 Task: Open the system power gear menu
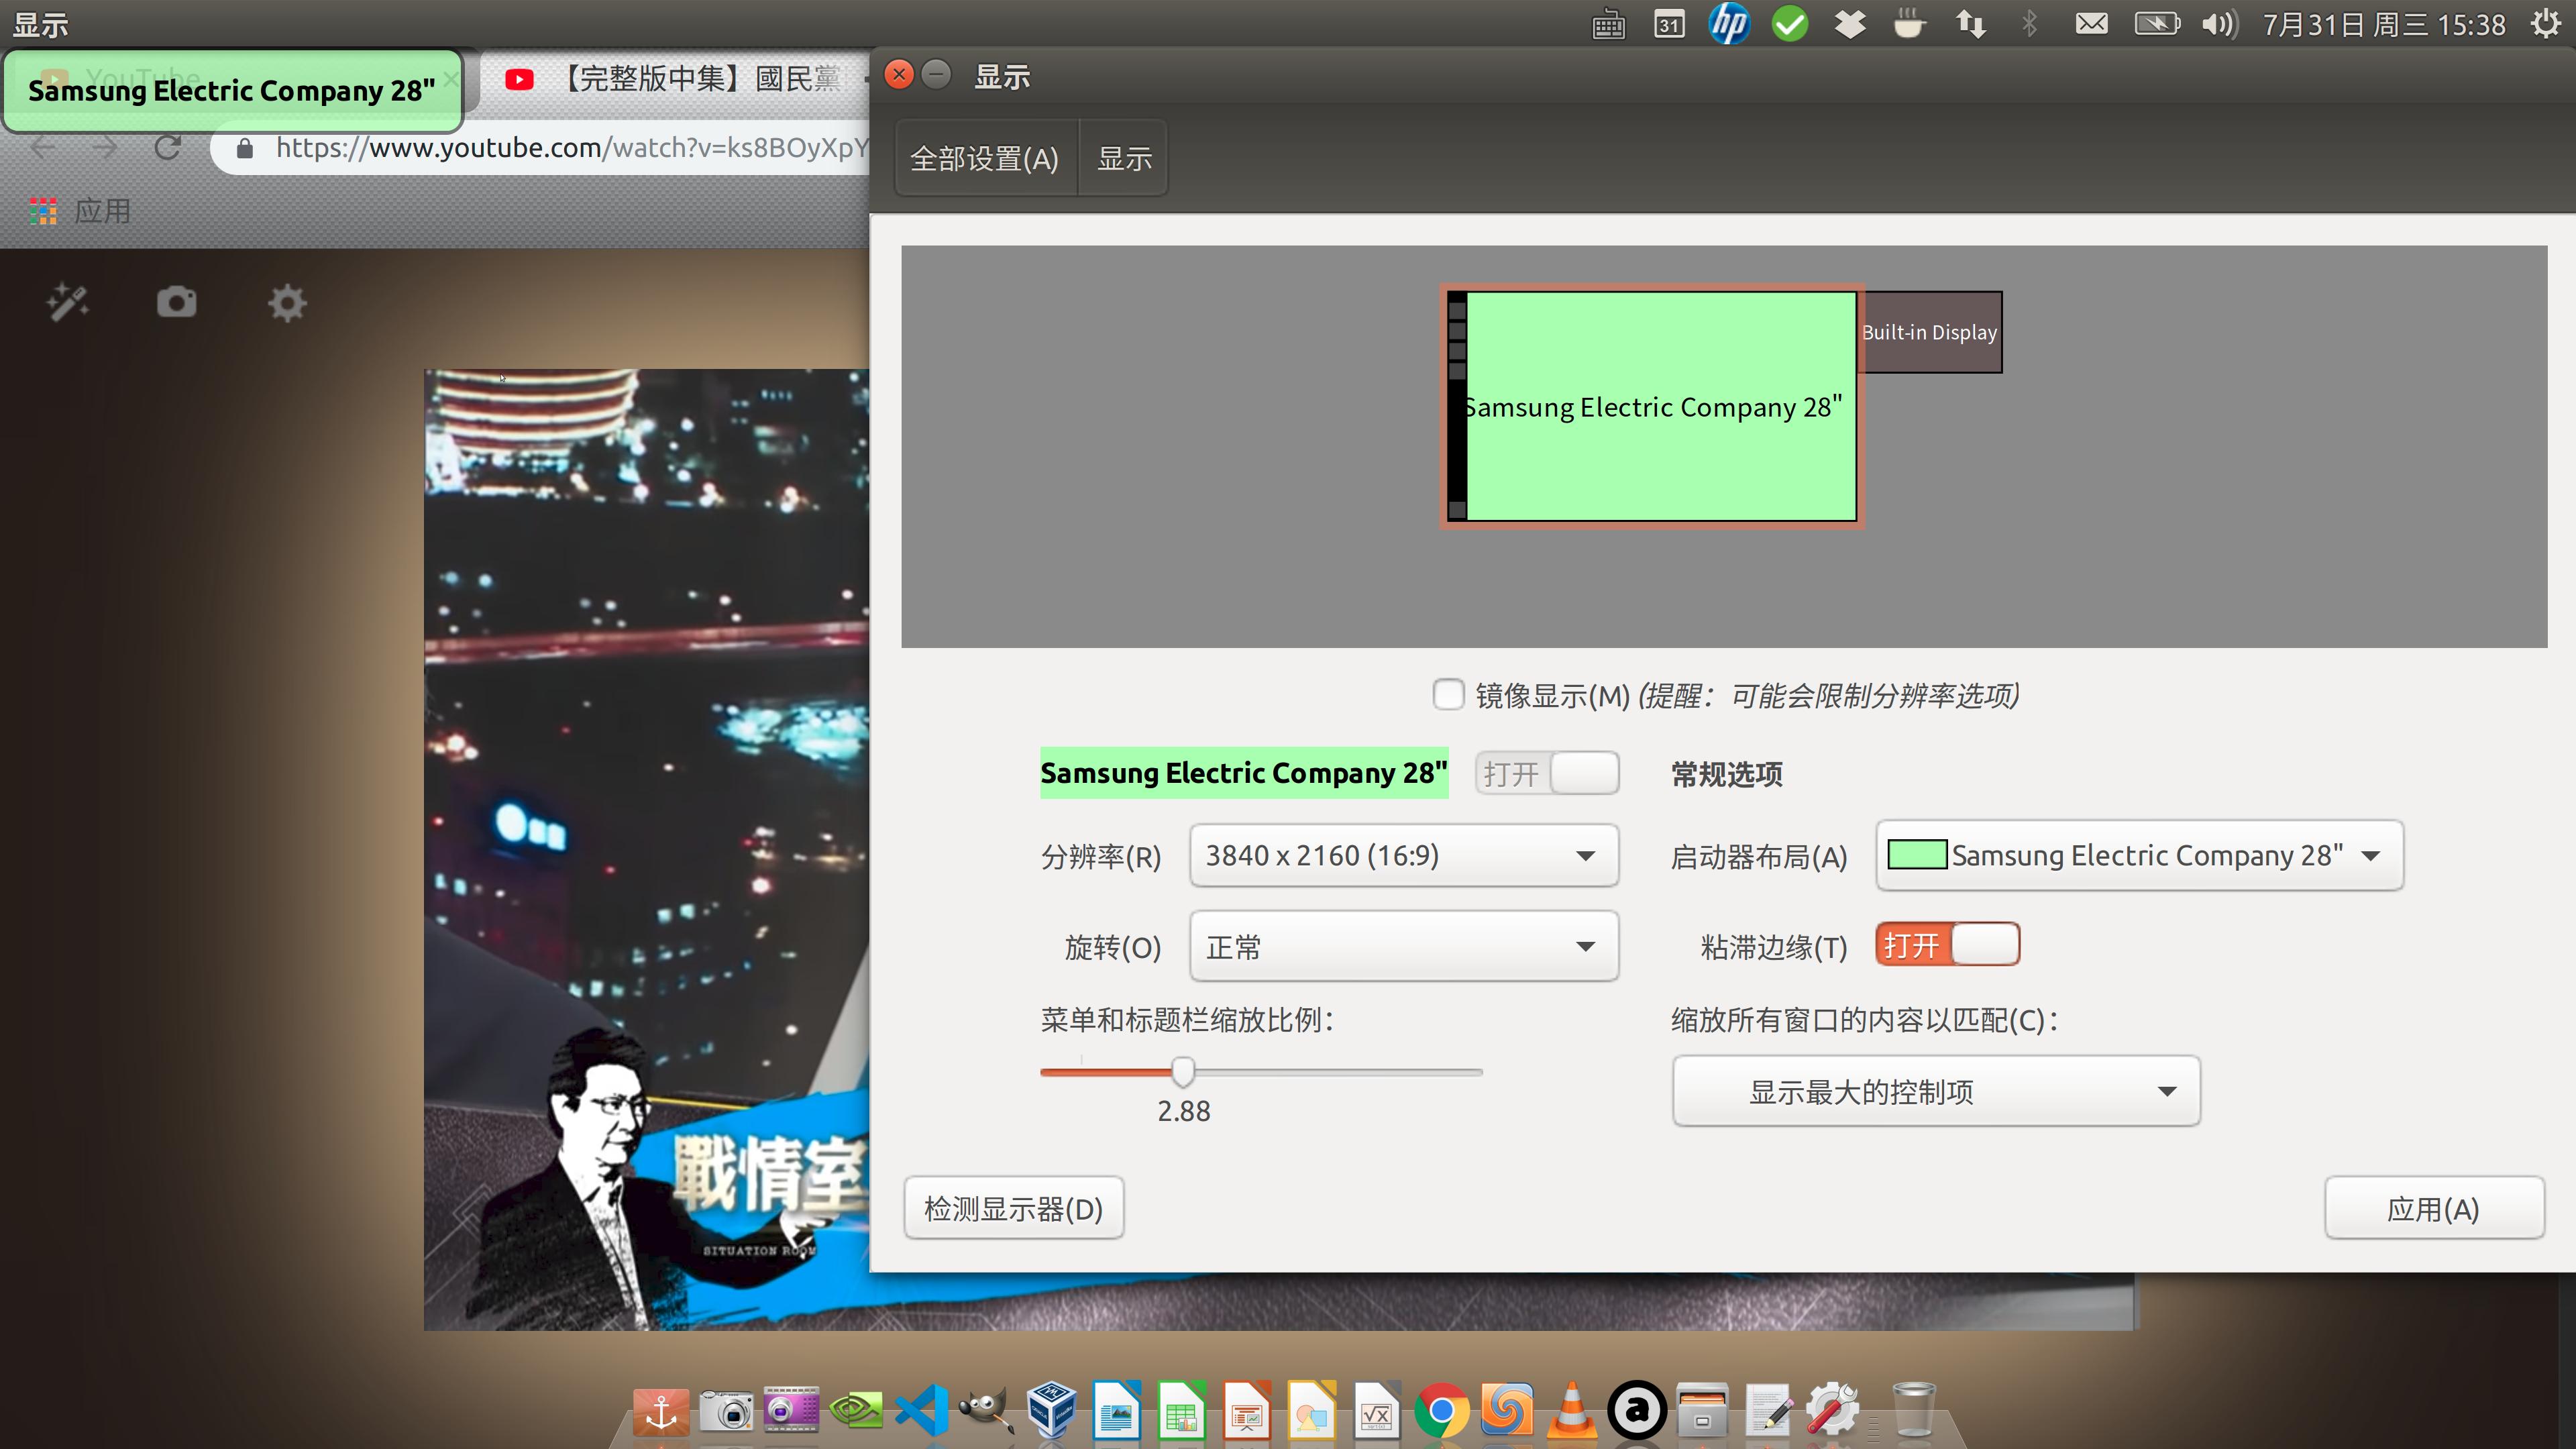tap(2545, 24)
